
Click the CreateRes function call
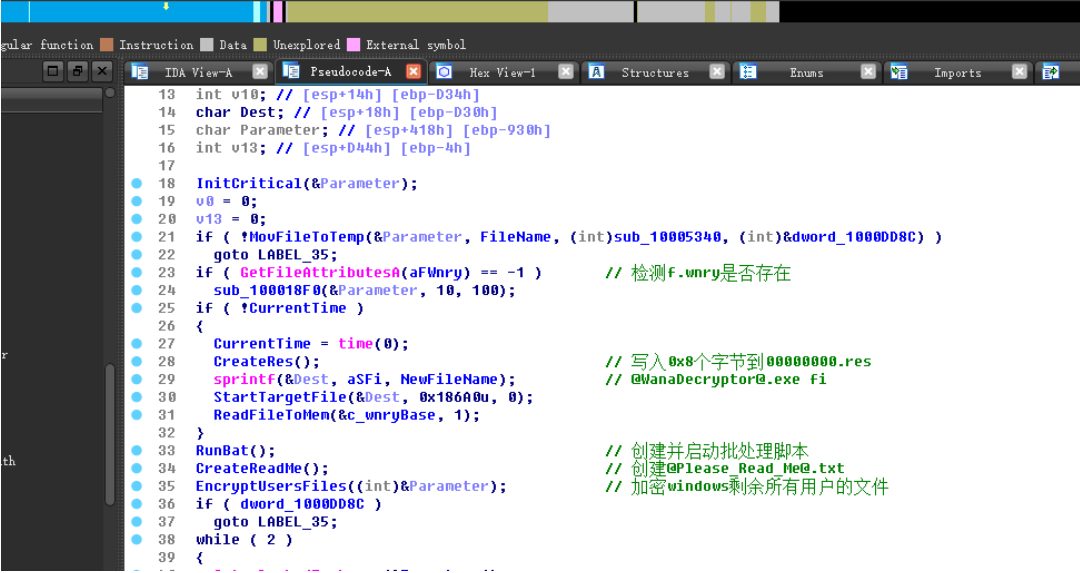click(253, 362)
